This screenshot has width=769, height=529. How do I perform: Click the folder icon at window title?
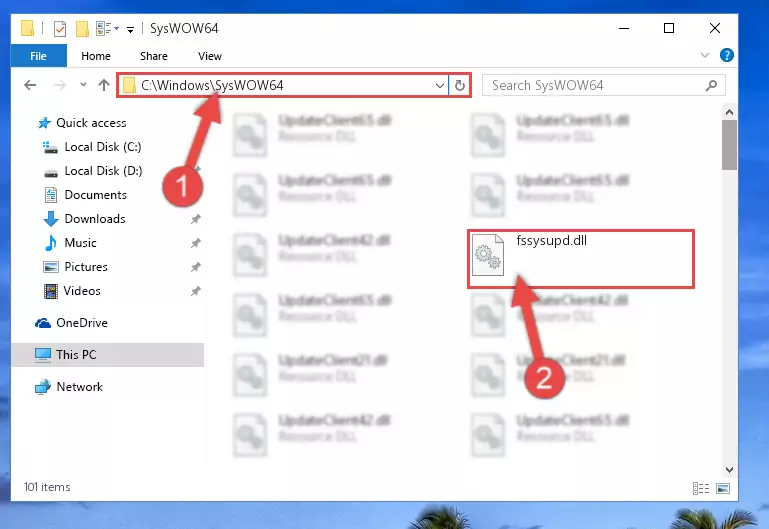click(x=27, y=28)
